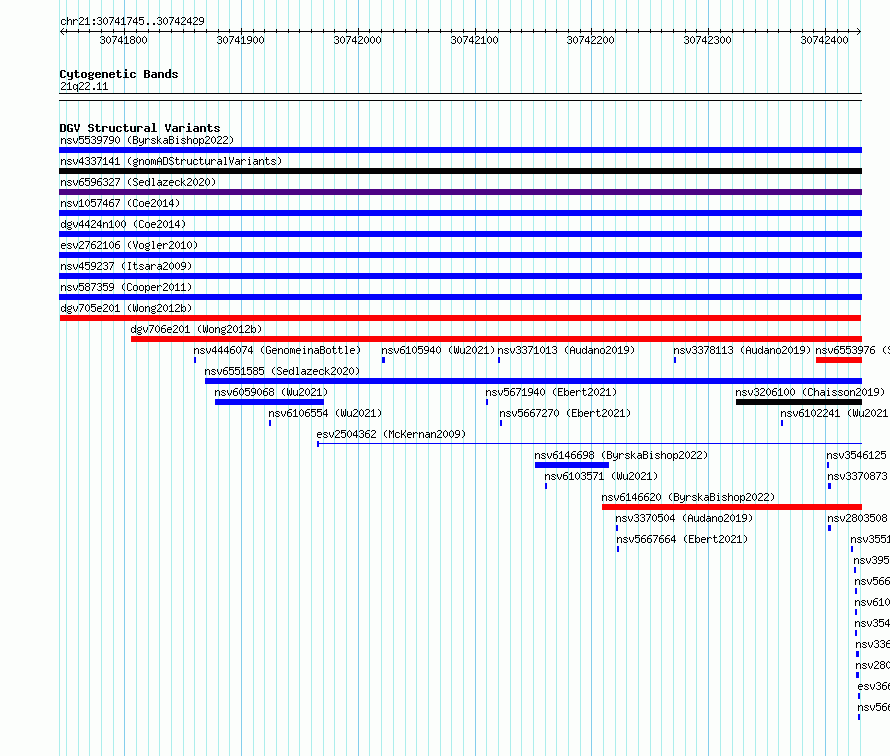The width and height of the screenshot is (890, 756).
Task: Open nsv1057467 (Coe2014) variant label
Action: [120, 203]
